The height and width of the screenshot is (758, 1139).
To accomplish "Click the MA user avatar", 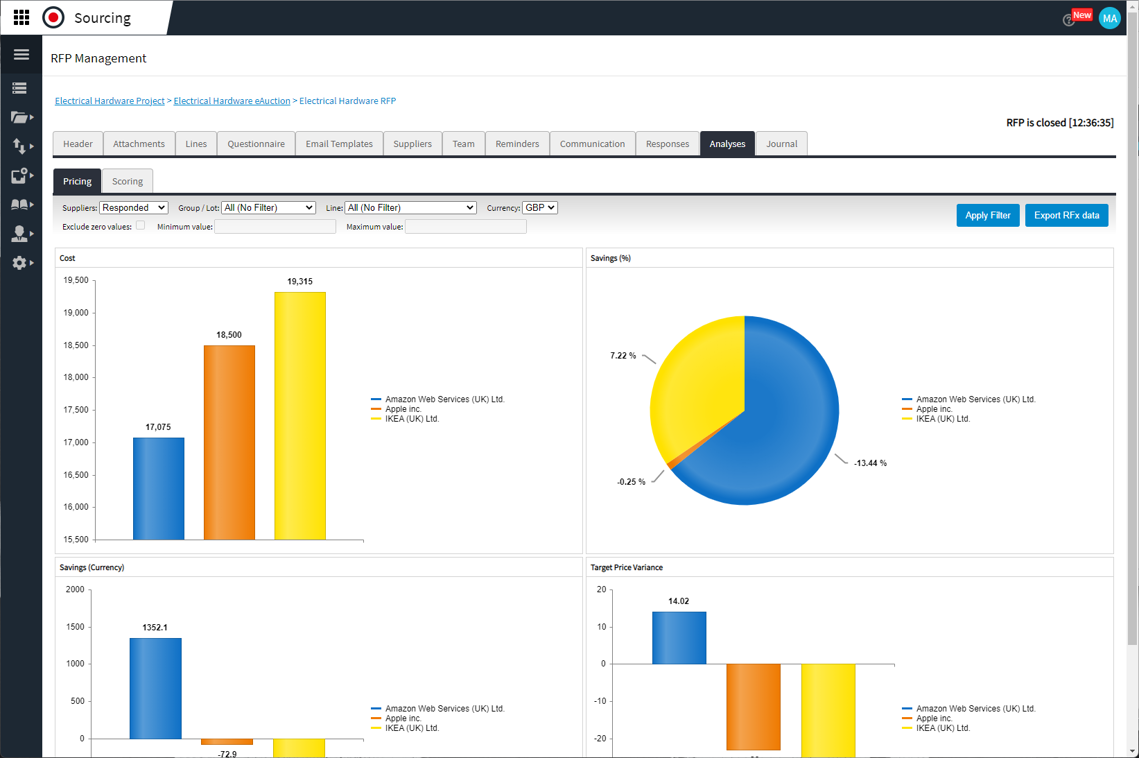I will pos(1109,18).
